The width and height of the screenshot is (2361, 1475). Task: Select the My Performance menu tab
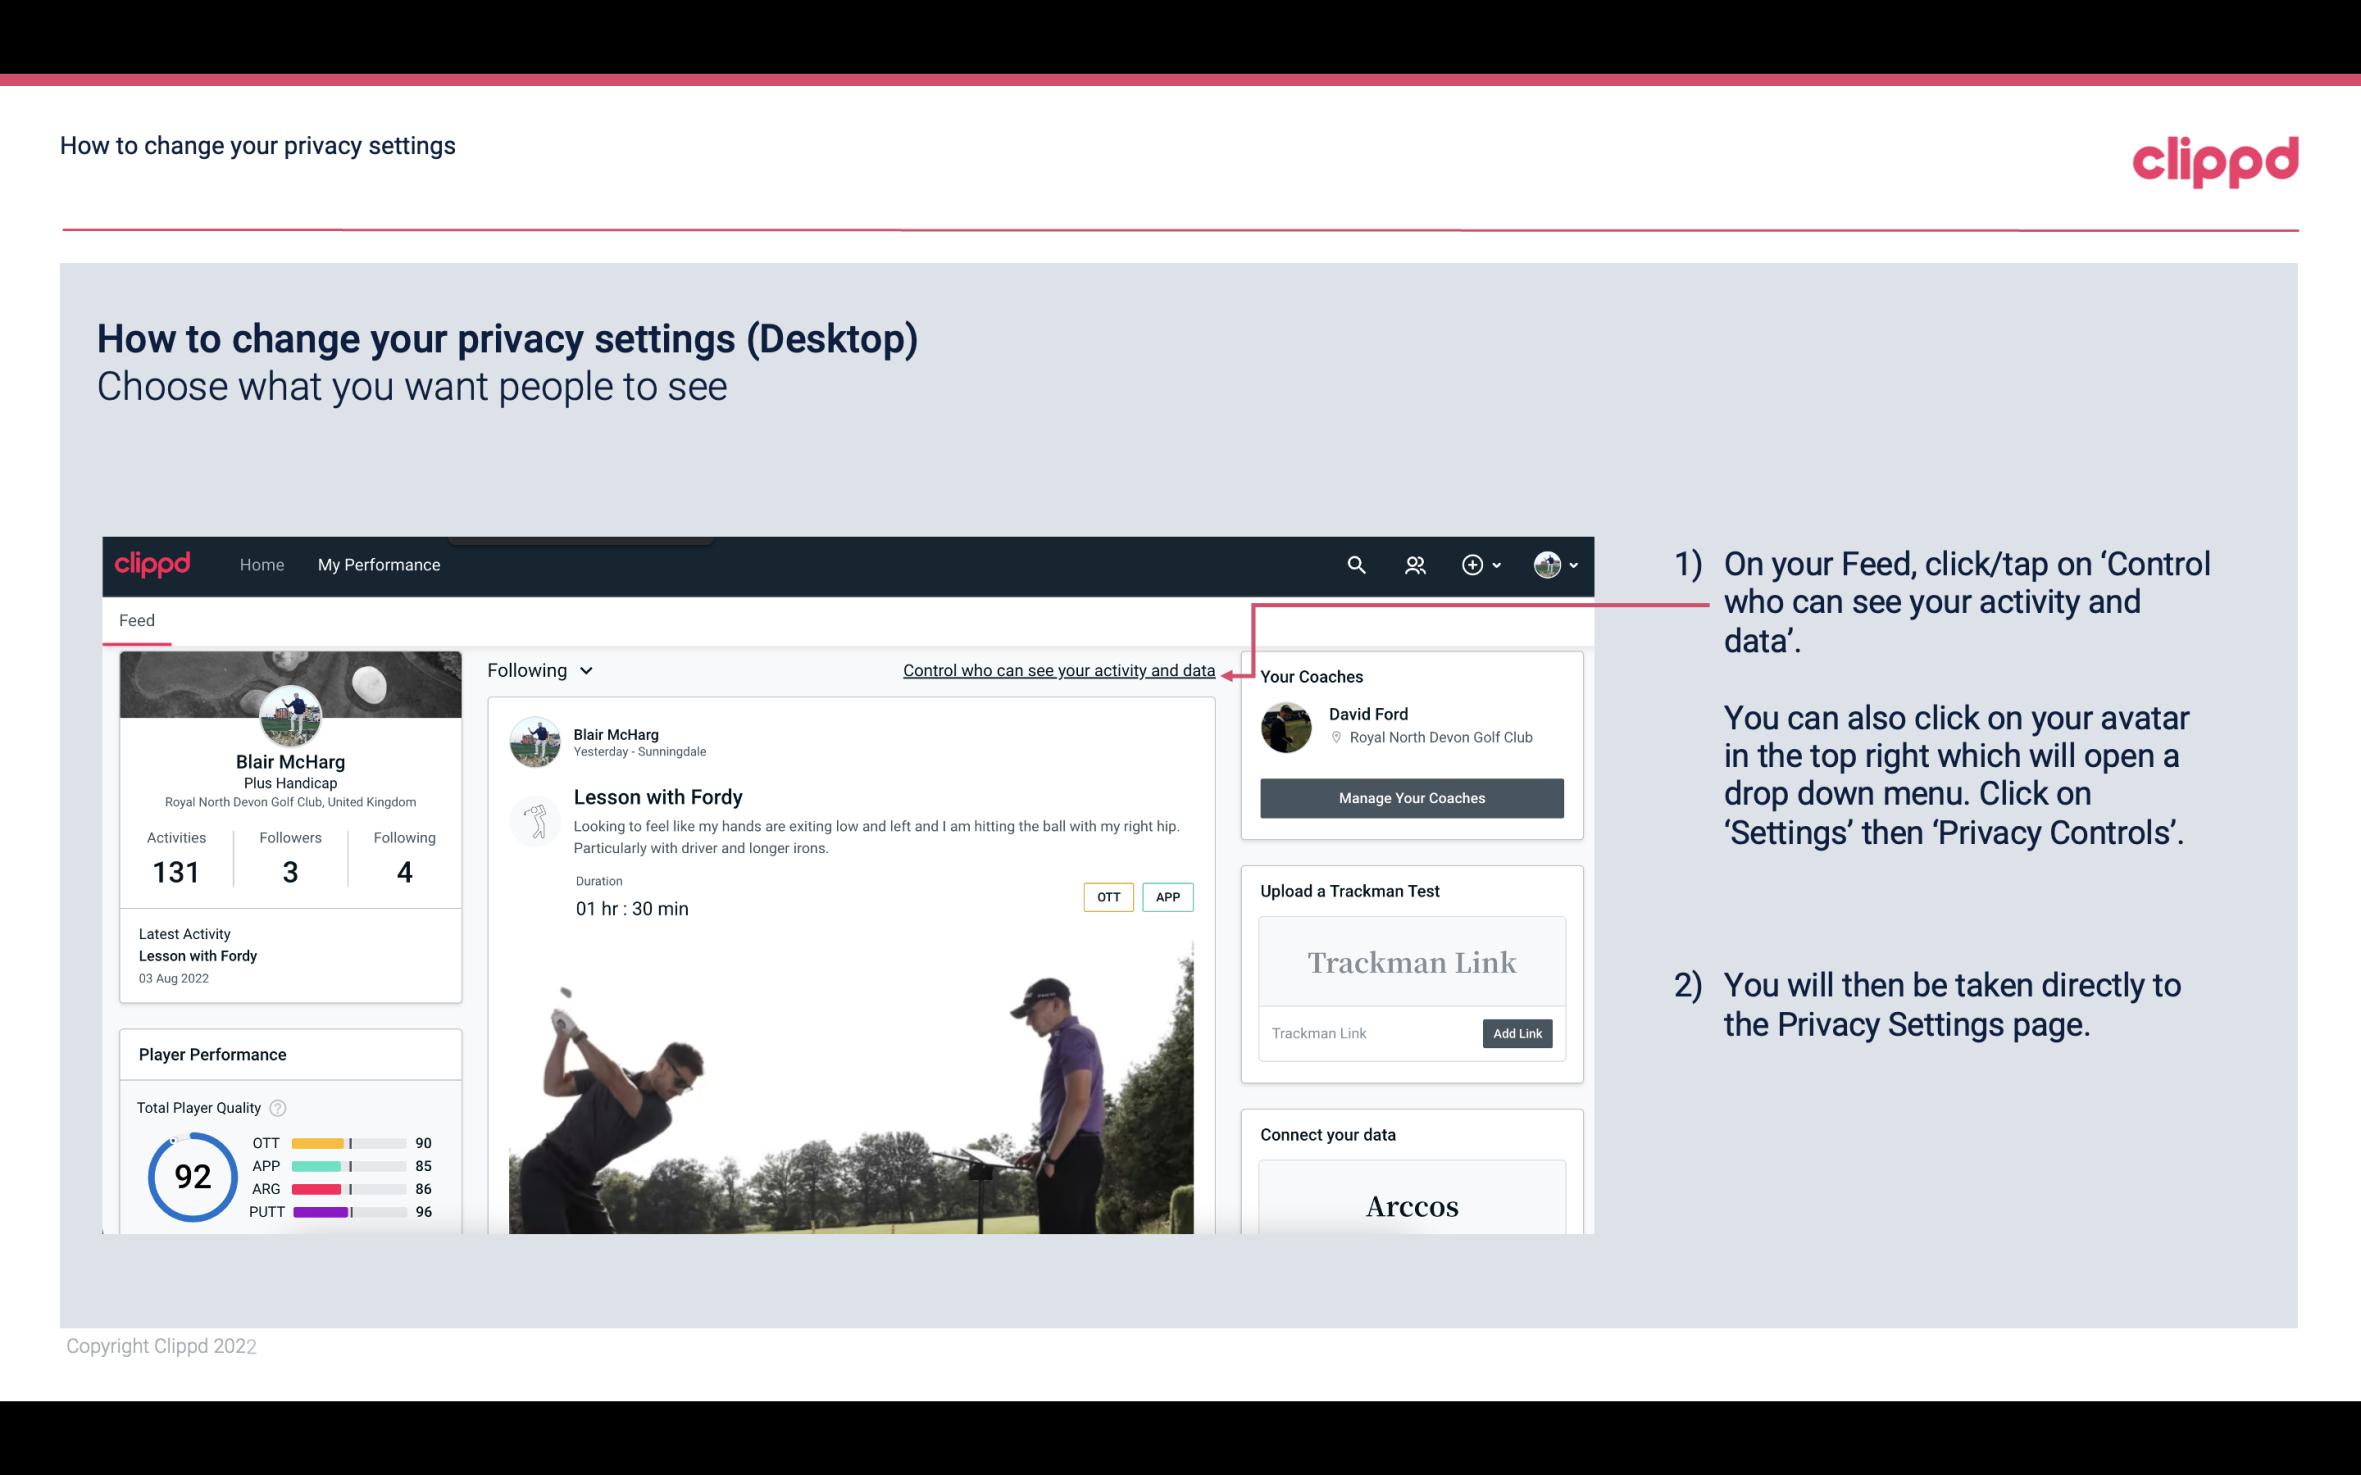coord(377,562)
